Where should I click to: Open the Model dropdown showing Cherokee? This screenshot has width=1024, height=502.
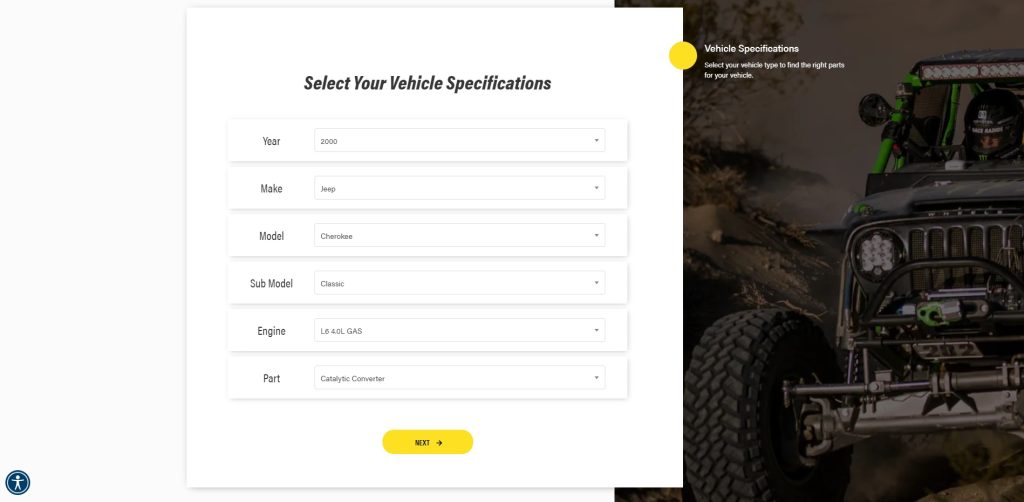459,236
